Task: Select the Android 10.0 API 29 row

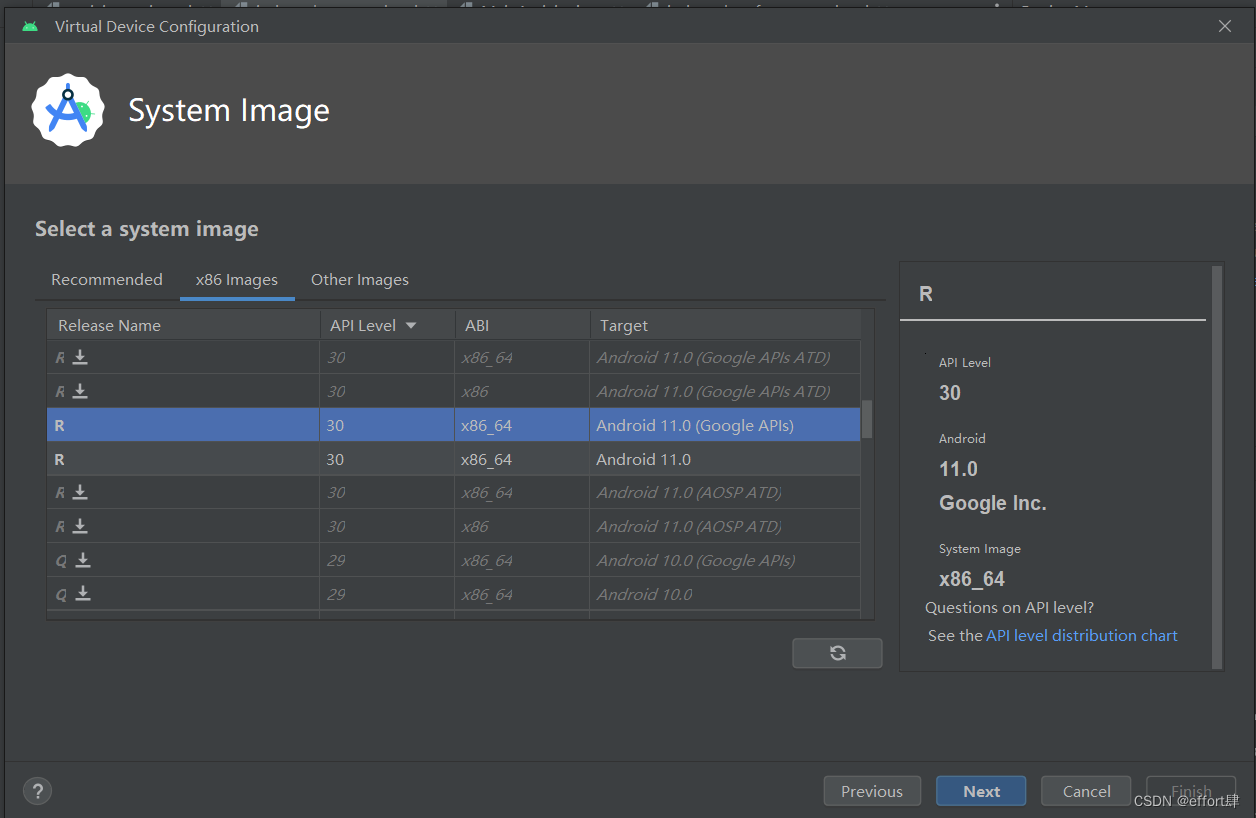Action: pos(454,594)
